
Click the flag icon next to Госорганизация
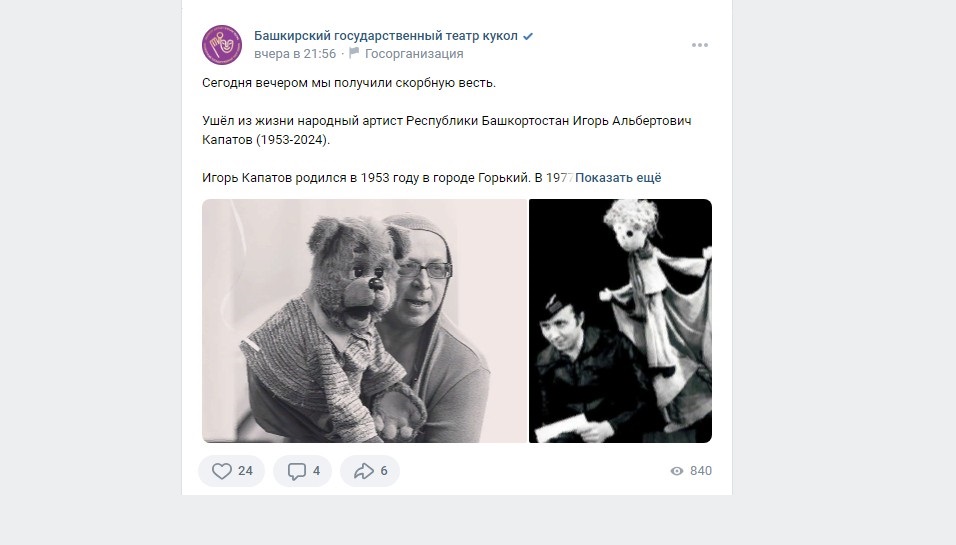pos(354,53)
